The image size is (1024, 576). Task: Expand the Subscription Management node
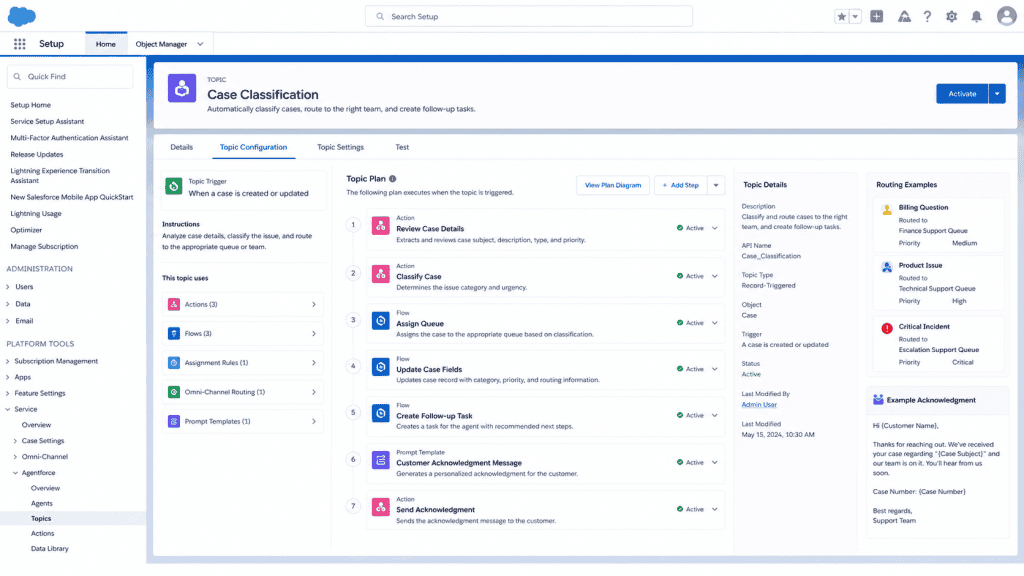pos(8,361)
